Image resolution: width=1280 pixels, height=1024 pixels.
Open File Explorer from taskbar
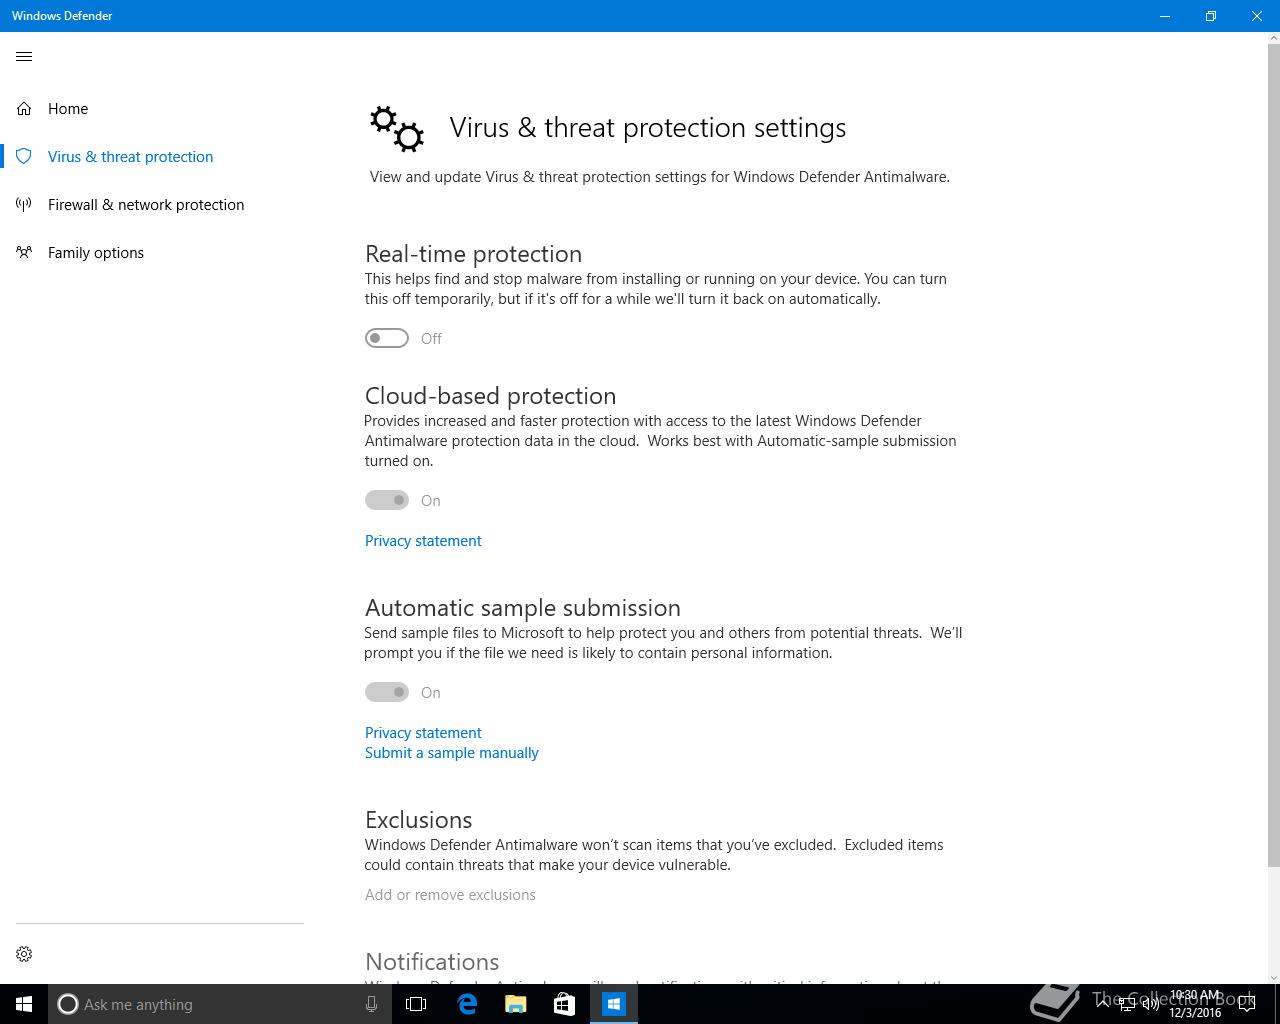click(515, 1004)
